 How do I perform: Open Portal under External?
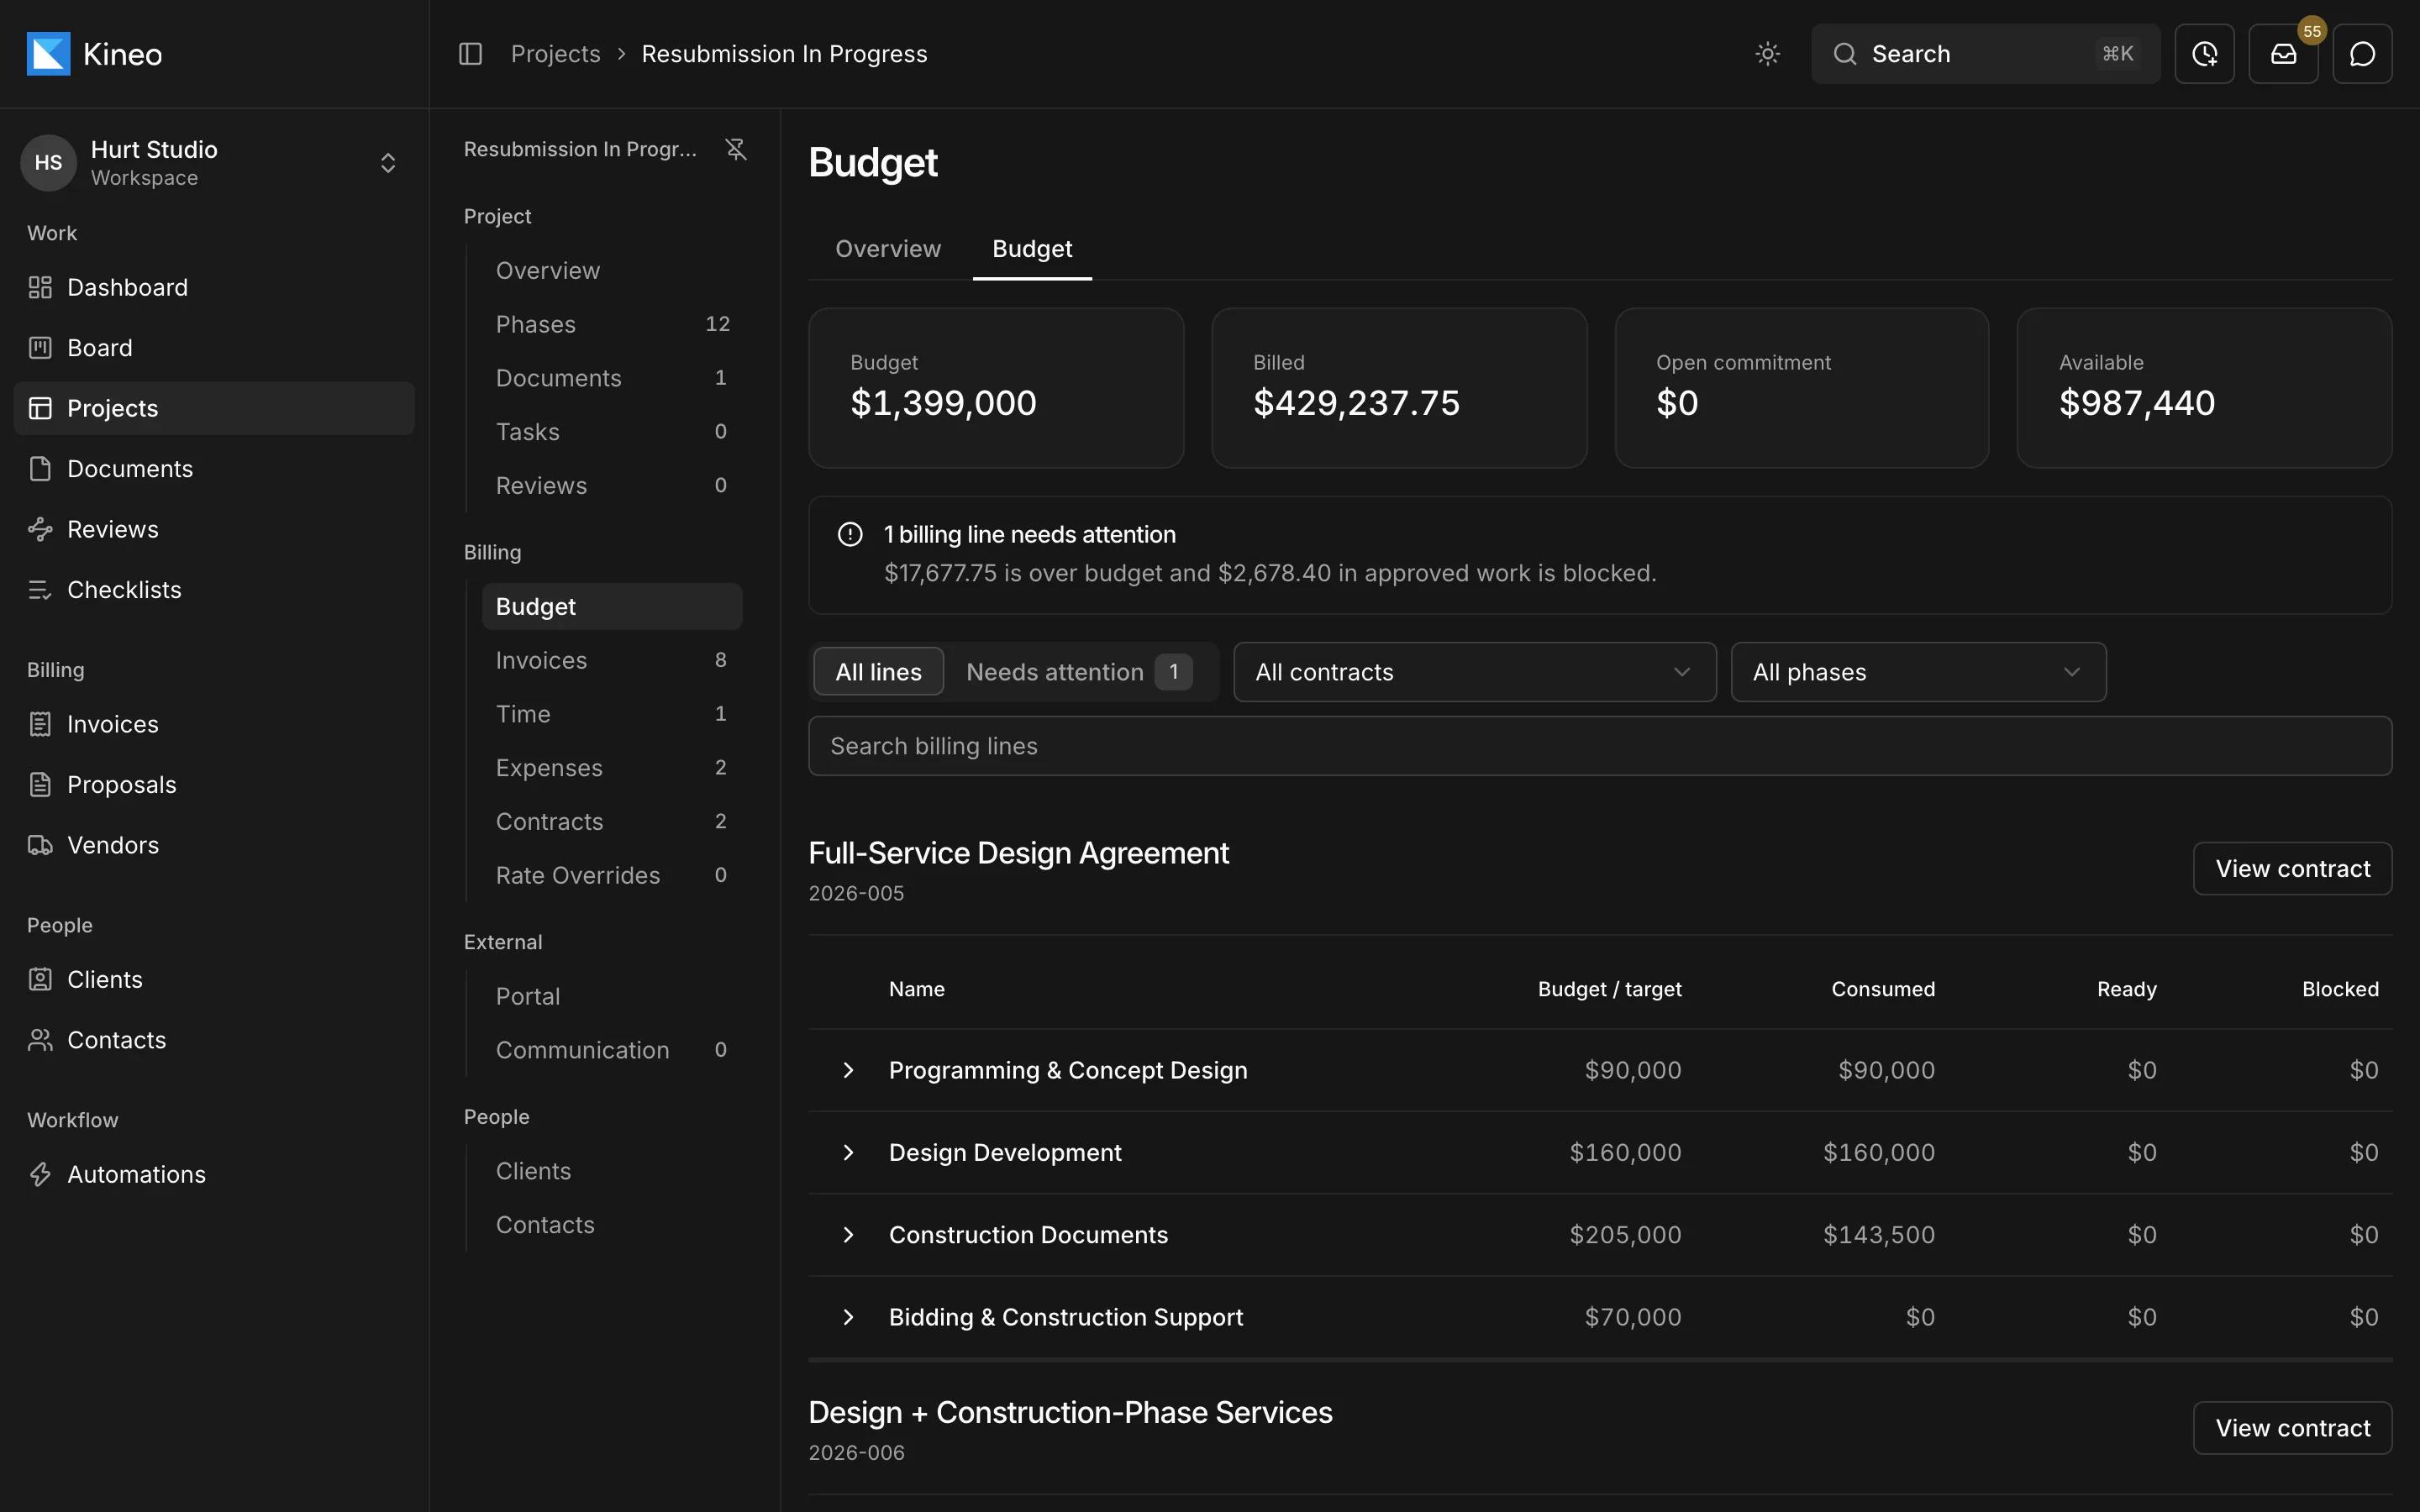tap(612, 996)
